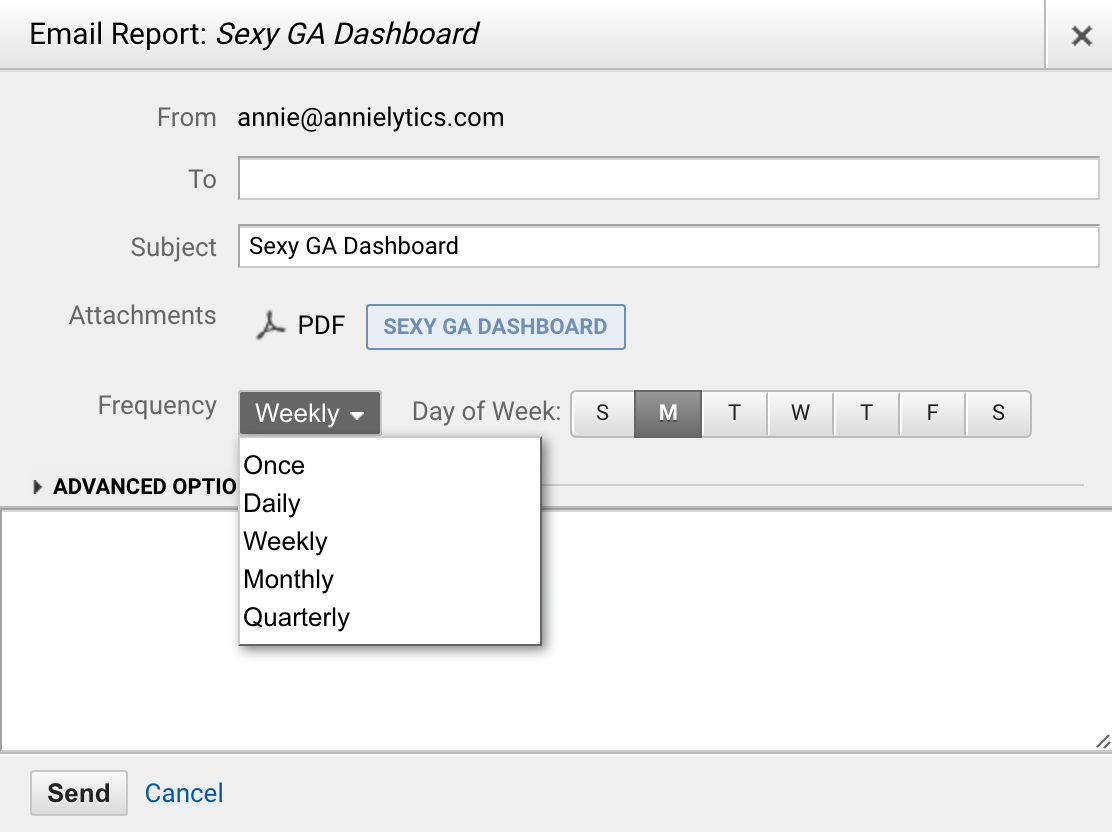This screenshot has height=832, width=1112.
Task: Click the Sexy GA Dashboard attachment button
Action: 495,327
